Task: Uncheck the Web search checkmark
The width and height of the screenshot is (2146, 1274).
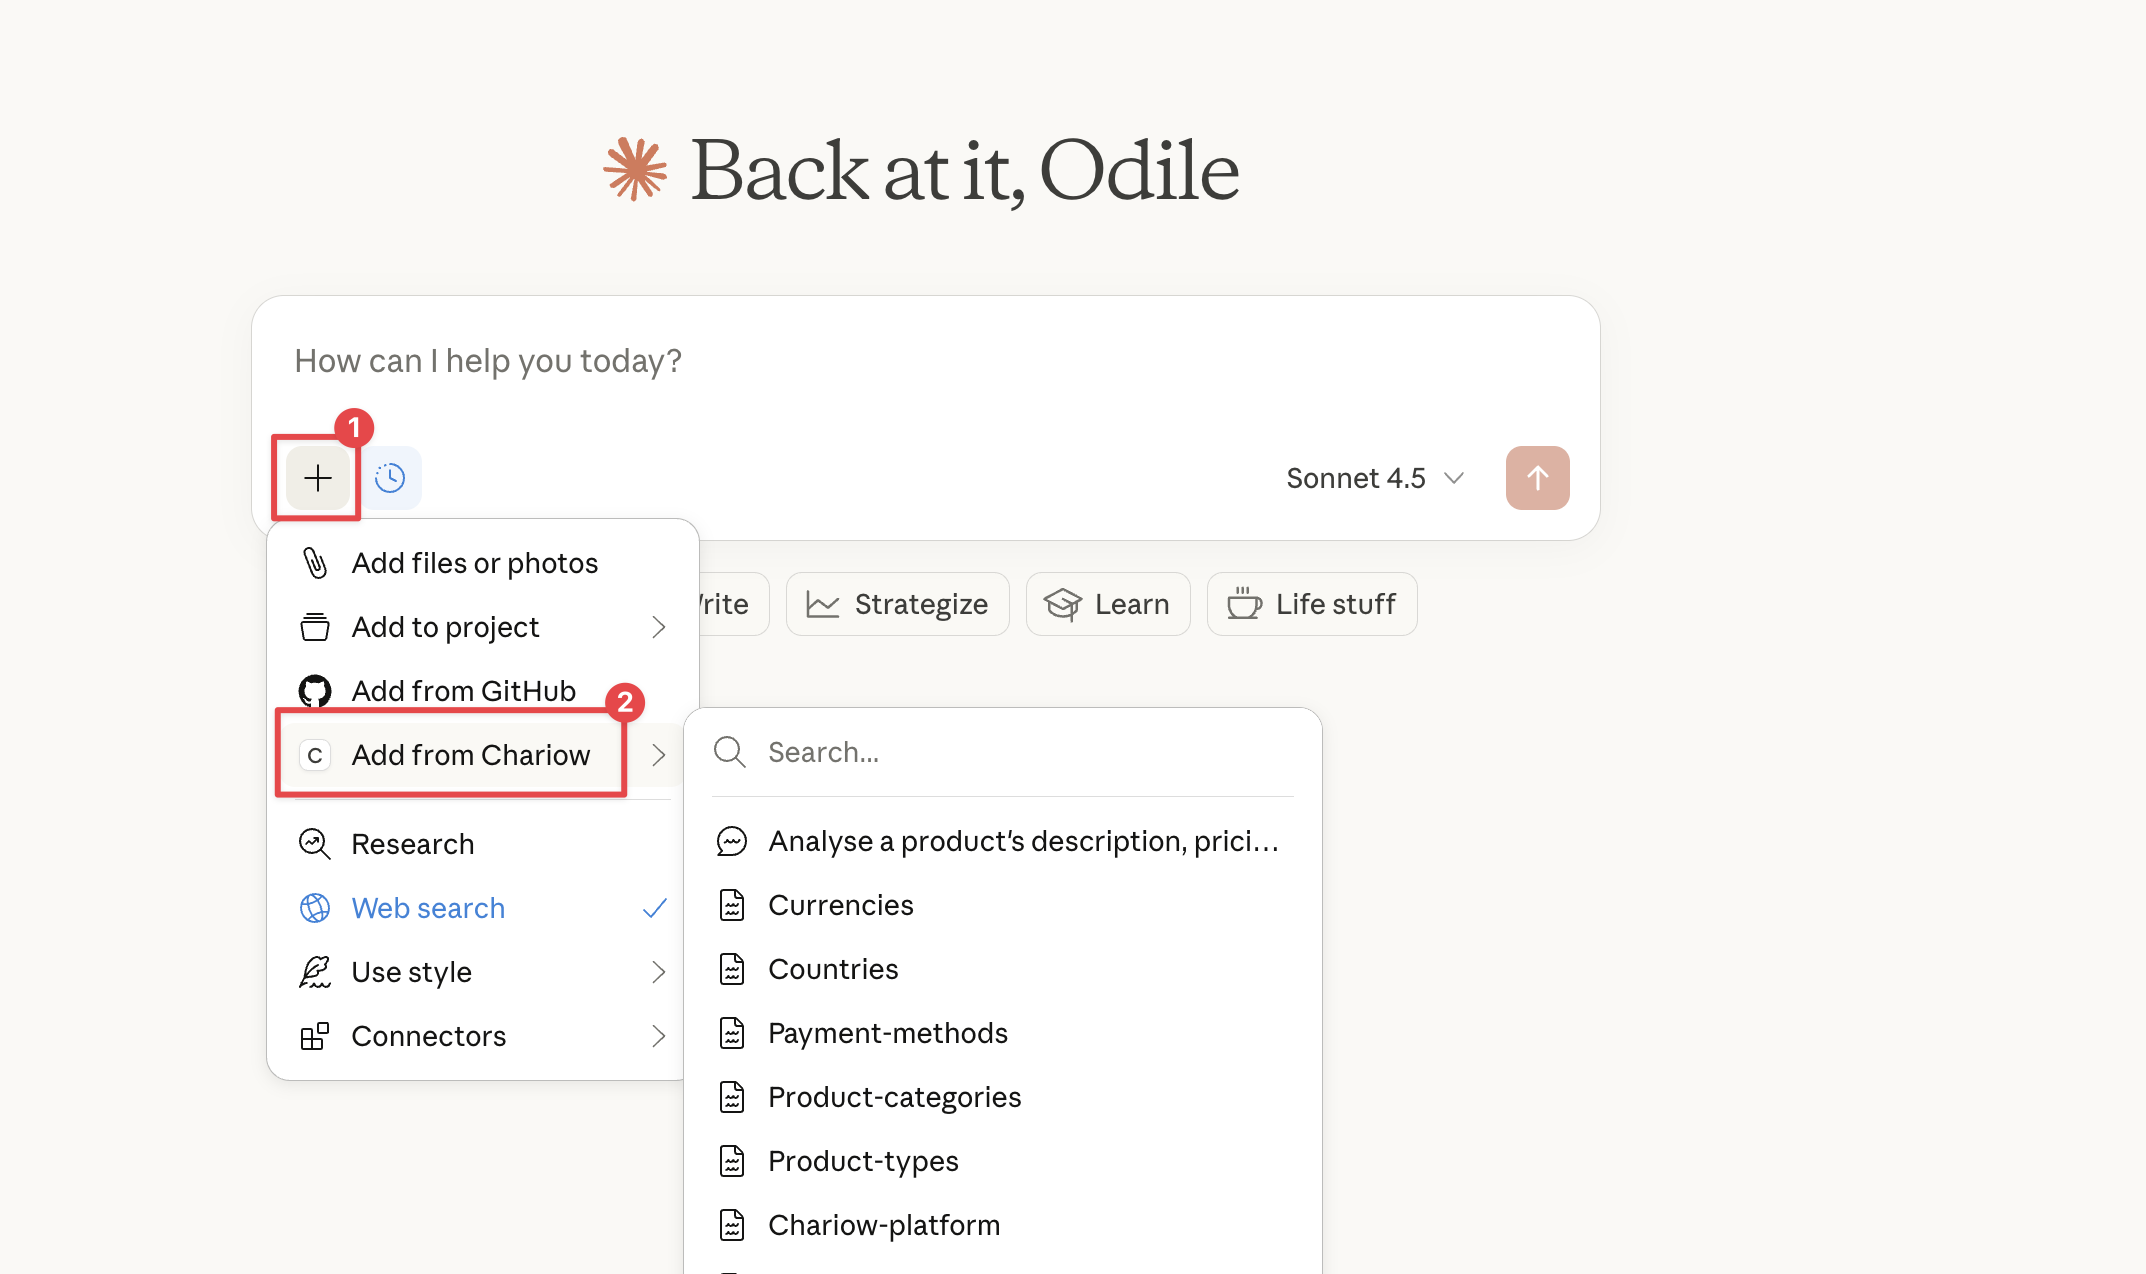Action: pyautogui.click(x=655, y=908)
